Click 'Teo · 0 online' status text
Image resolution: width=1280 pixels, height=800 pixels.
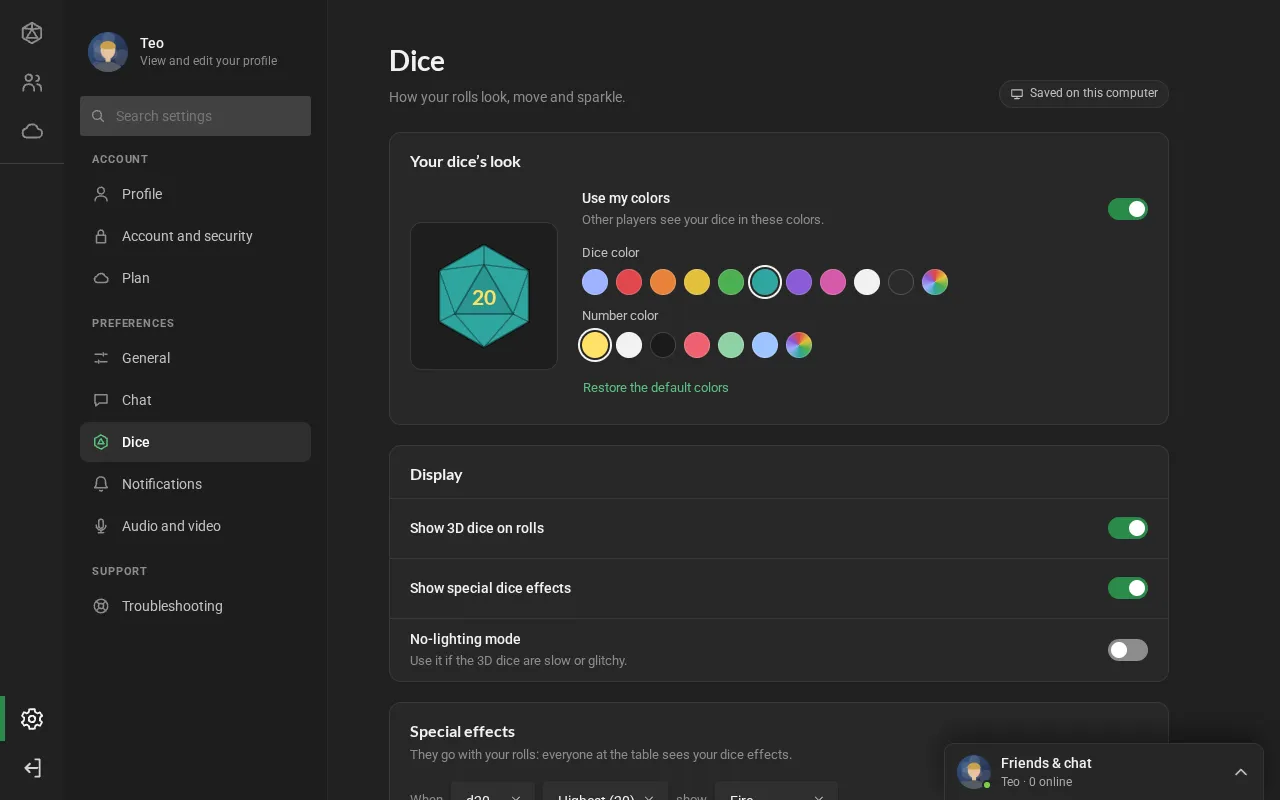(1036, 782)
